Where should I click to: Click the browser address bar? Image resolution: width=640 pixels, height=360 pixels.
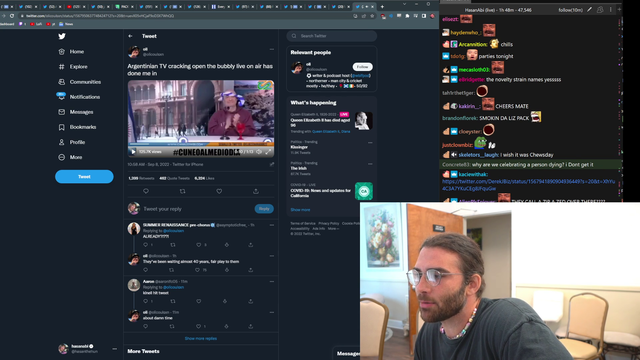(184, 16)
